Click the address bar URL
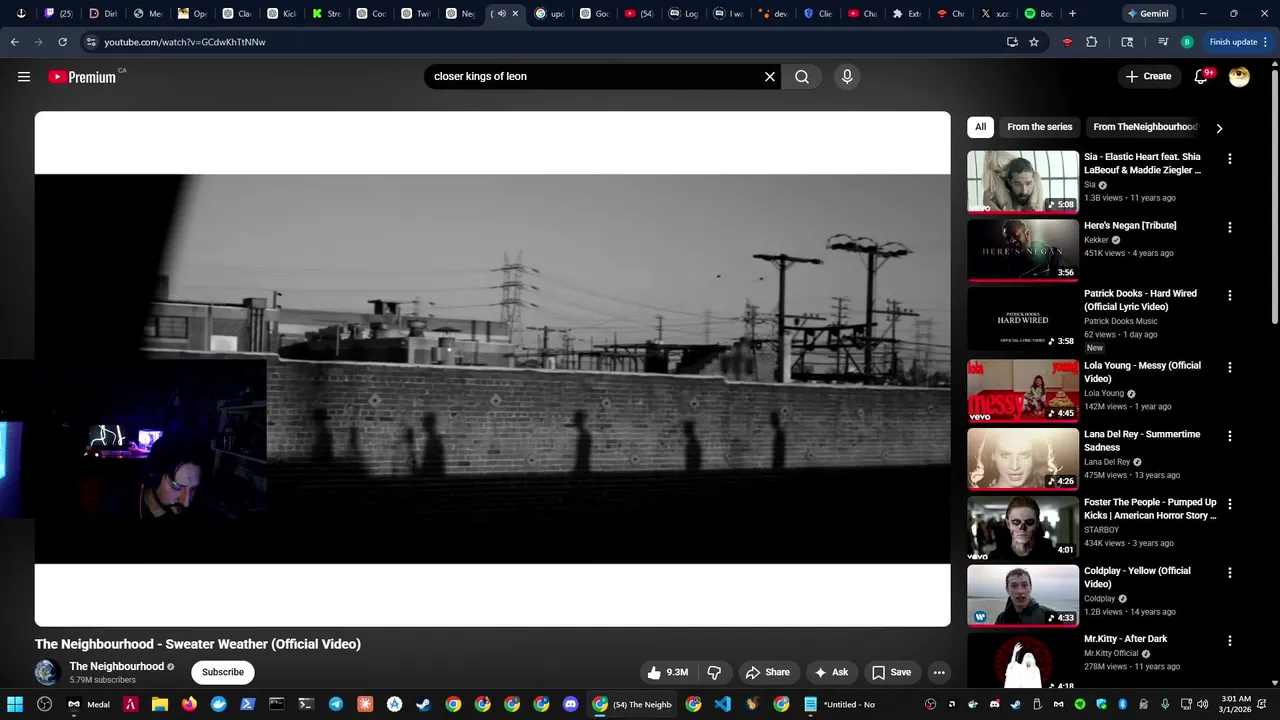The image size is (1280, 720). tap(185, 42)
